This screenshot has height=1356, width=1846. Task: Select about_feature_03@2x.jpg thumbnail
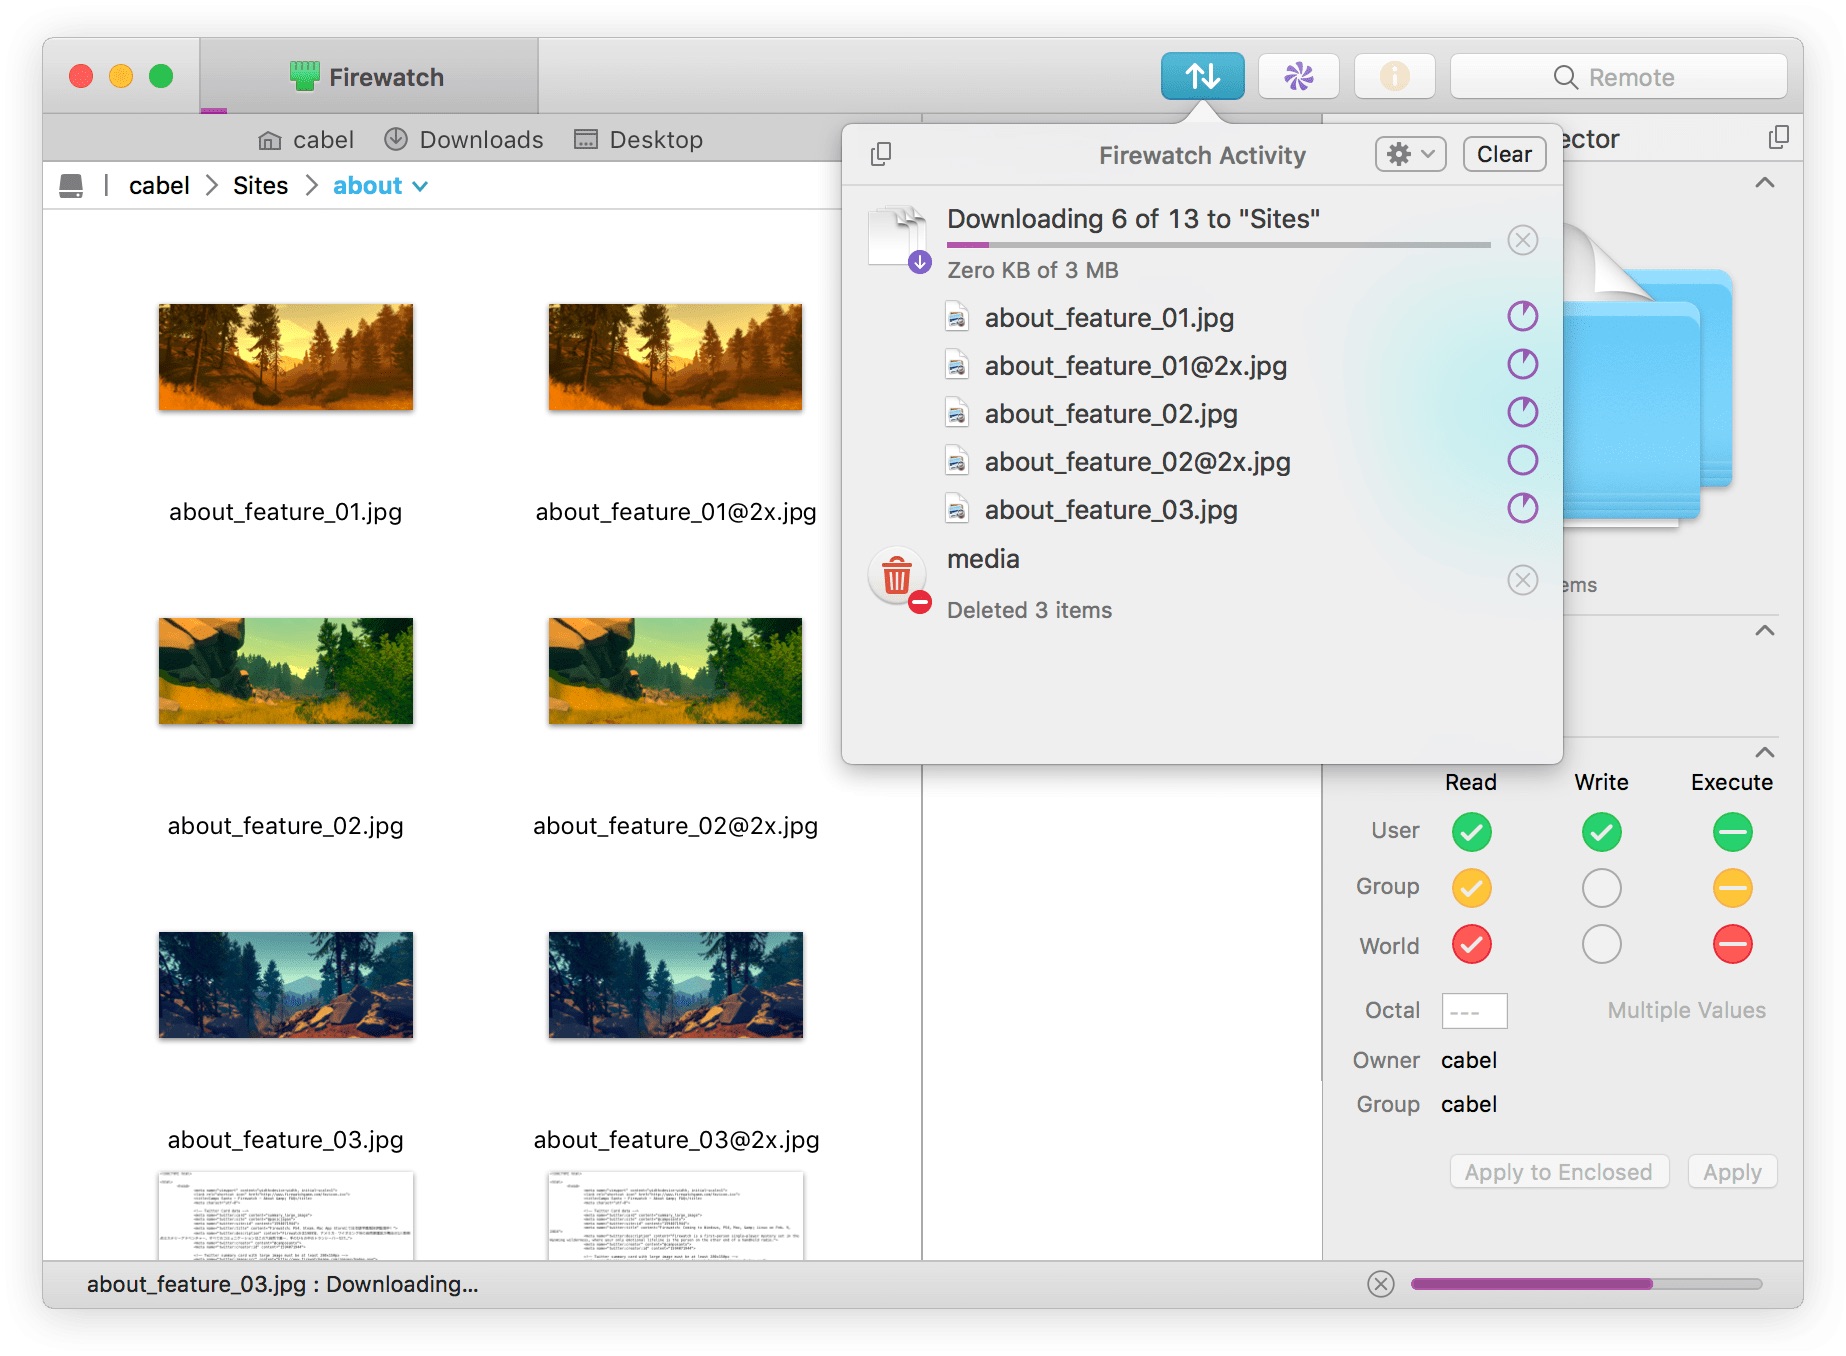[675, 985]
